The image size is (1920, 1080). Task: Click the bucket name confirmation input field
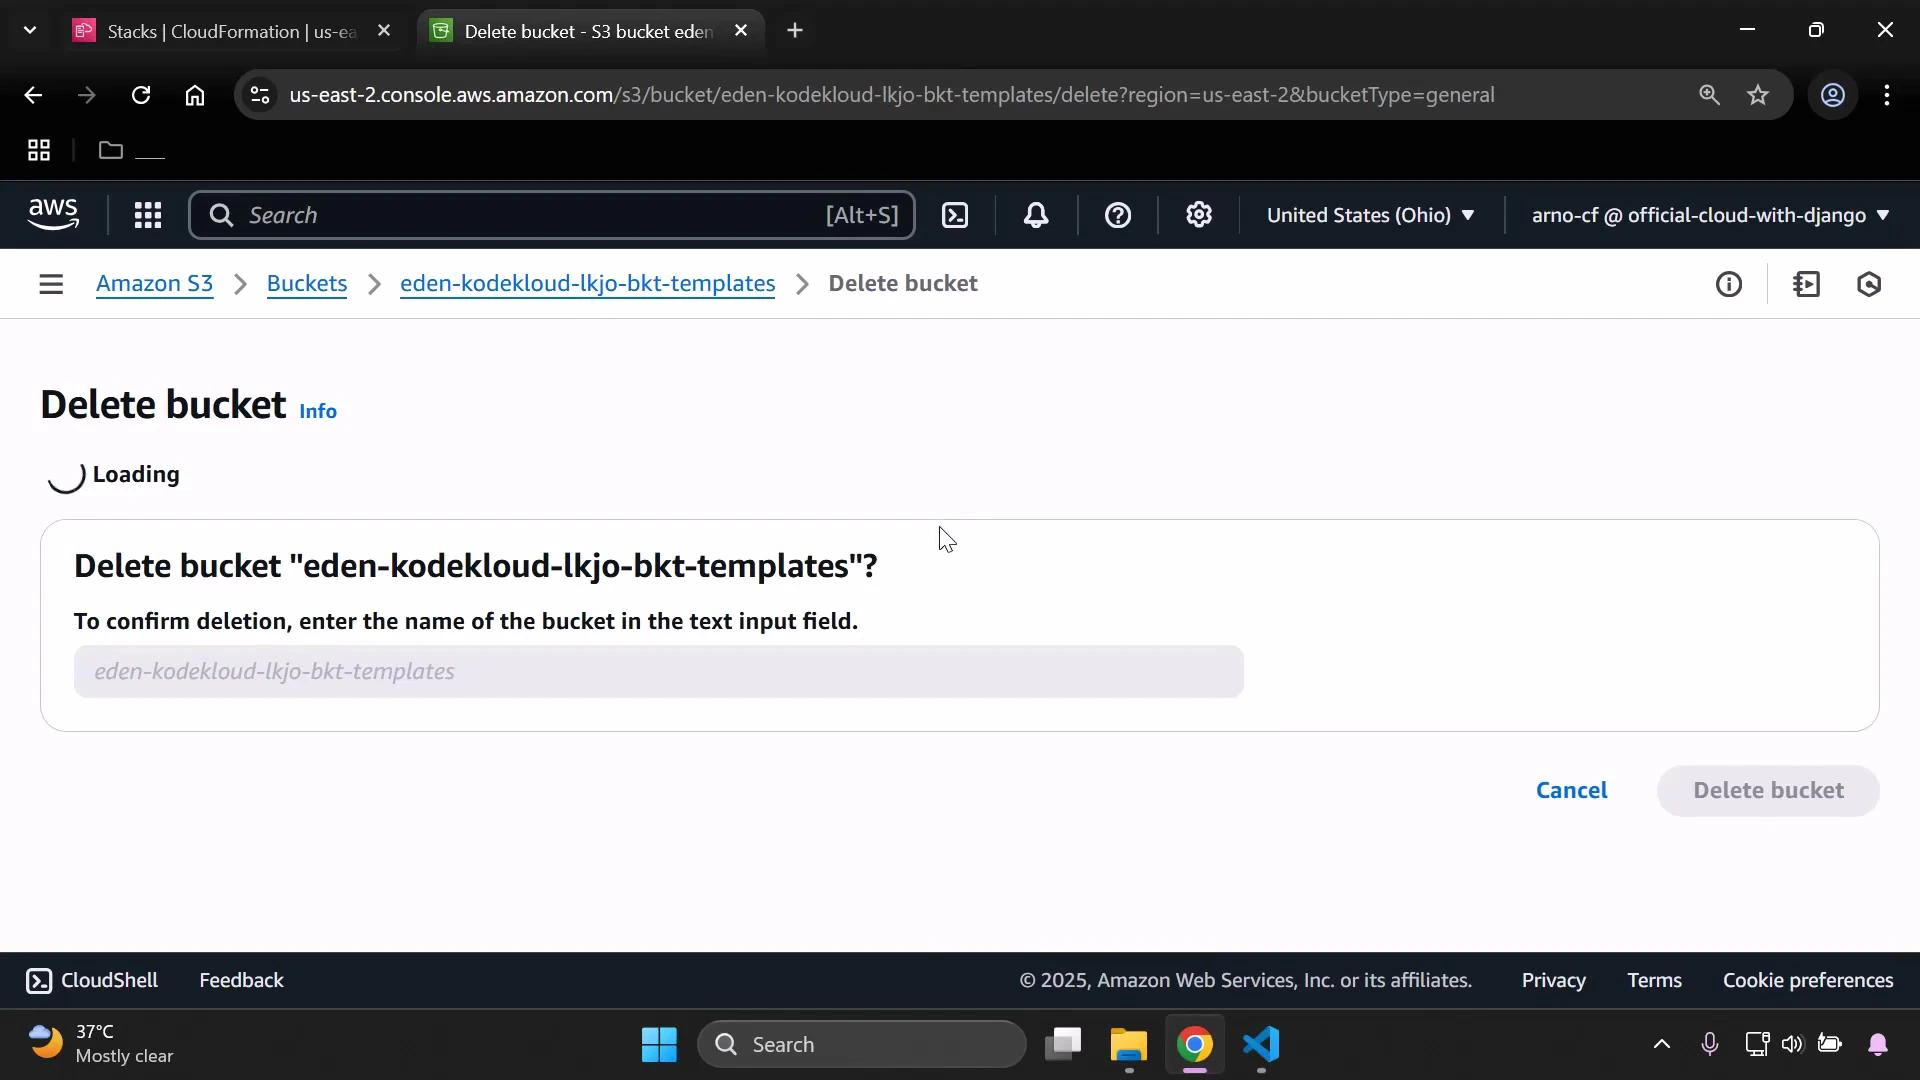[x=658, y=671]
